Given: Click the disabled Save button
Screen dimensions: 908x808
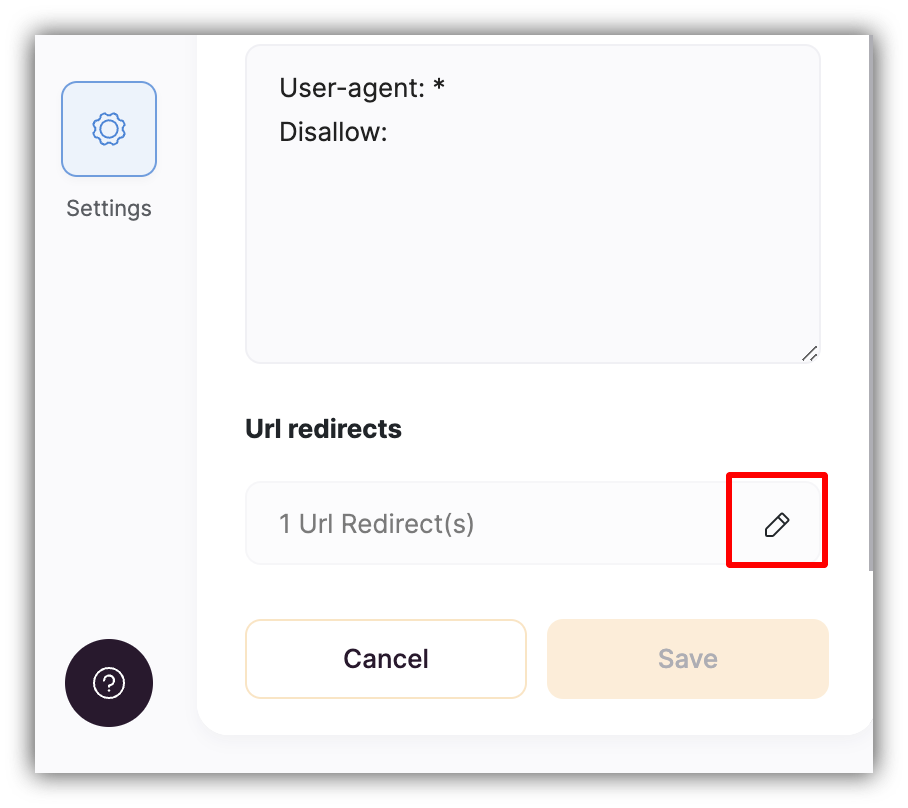Looking at the screenshot, I should (x=687, y=658).
